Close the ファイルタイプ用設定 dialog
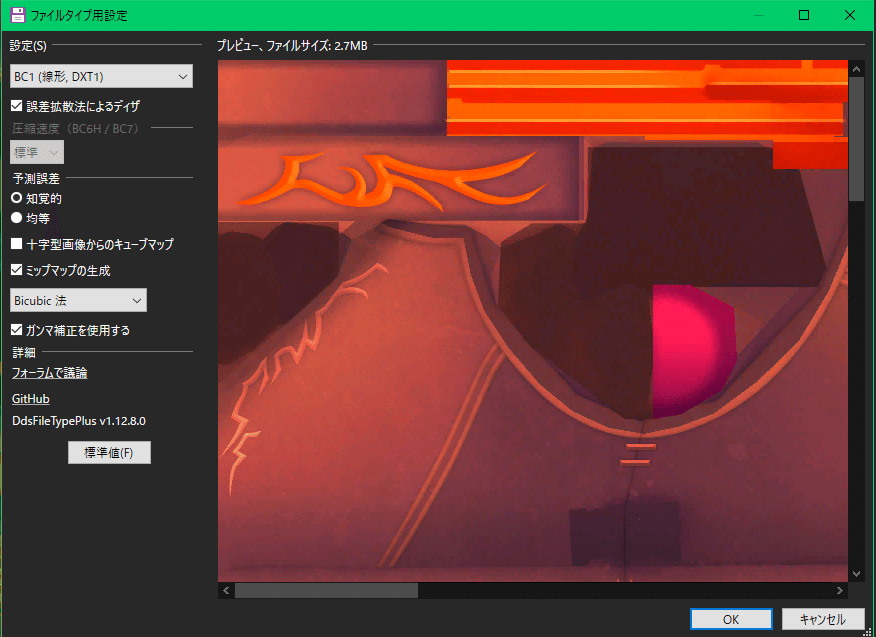This screenshot has width=876, height=637. tap(850, 15)
